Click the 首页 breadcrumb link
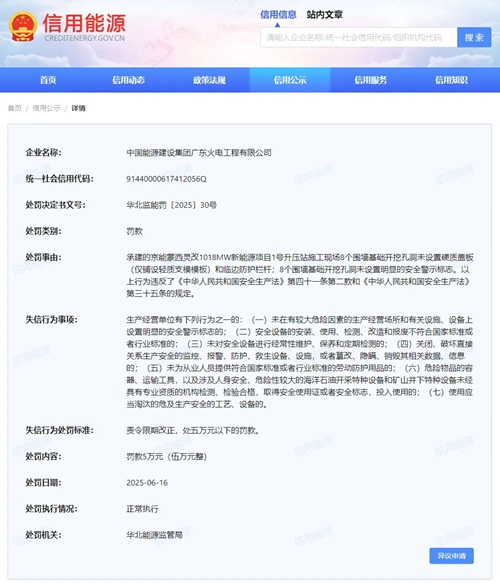The width and height of the screenshot is (500, 583). point(14,108)
